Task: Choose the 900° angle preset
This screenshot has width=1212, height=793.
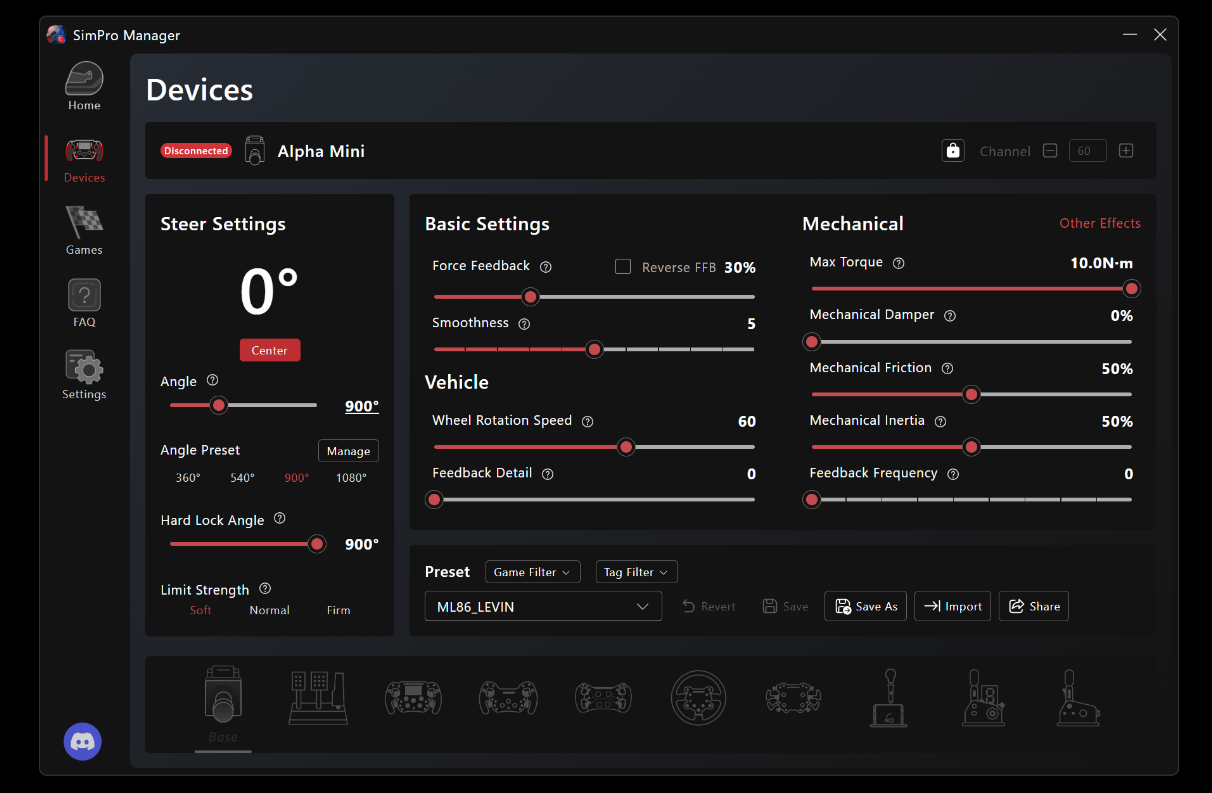Action: [297, 478]
